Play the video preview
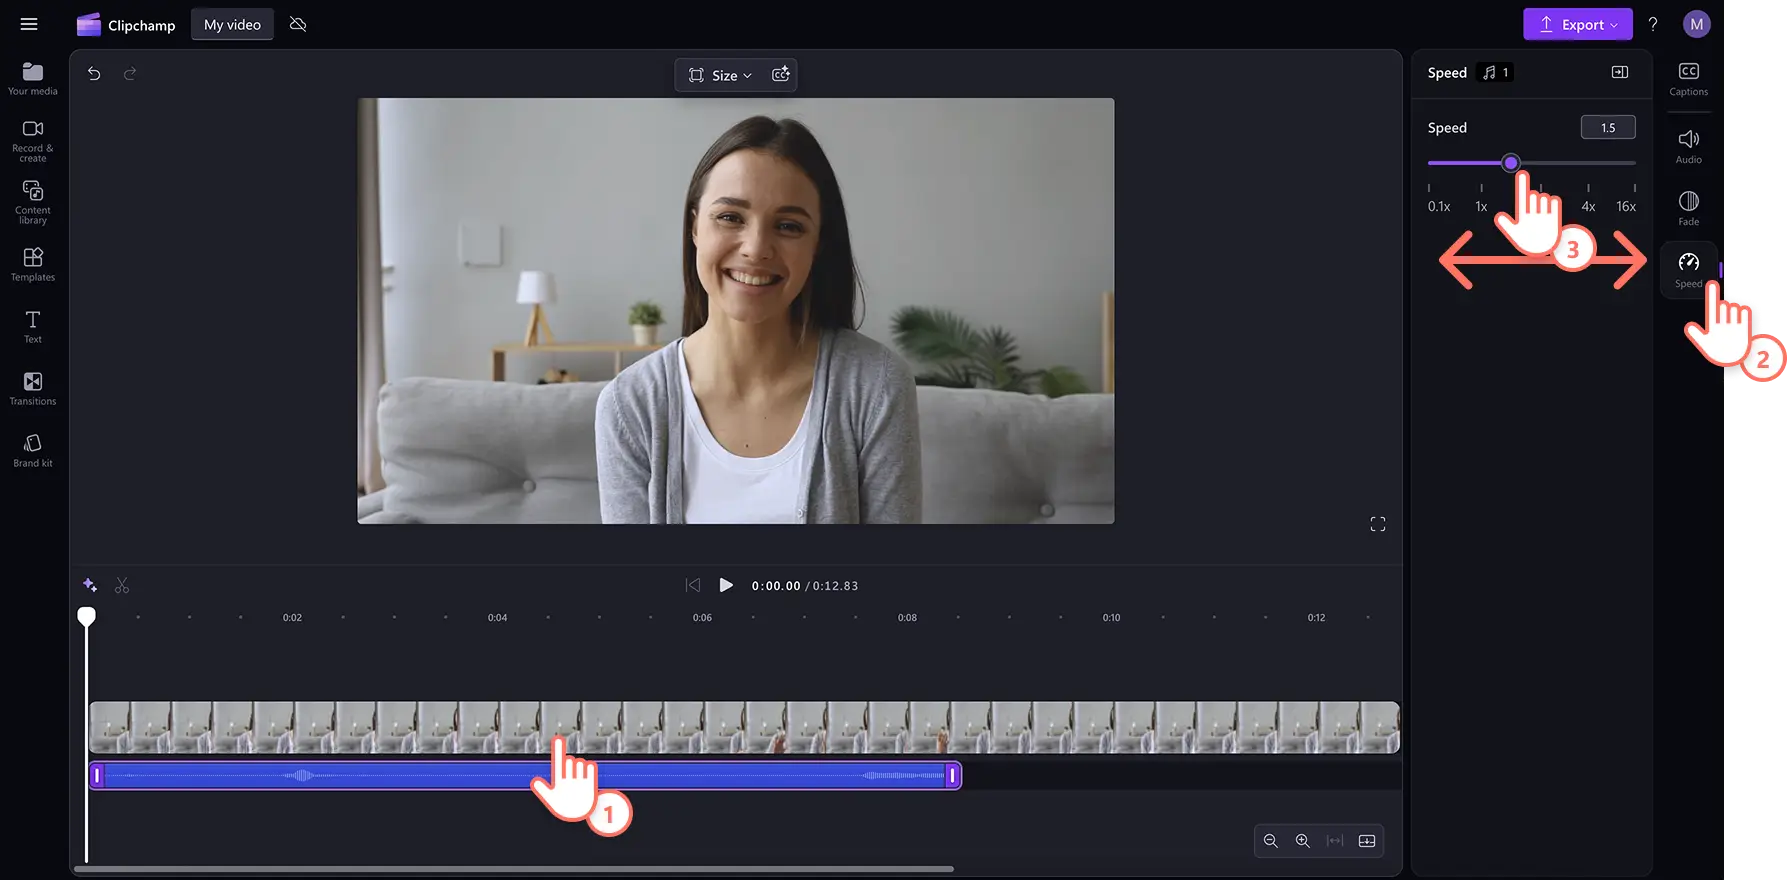The image size is (1787, 880). pyautogui.click(x=726, y=585)
